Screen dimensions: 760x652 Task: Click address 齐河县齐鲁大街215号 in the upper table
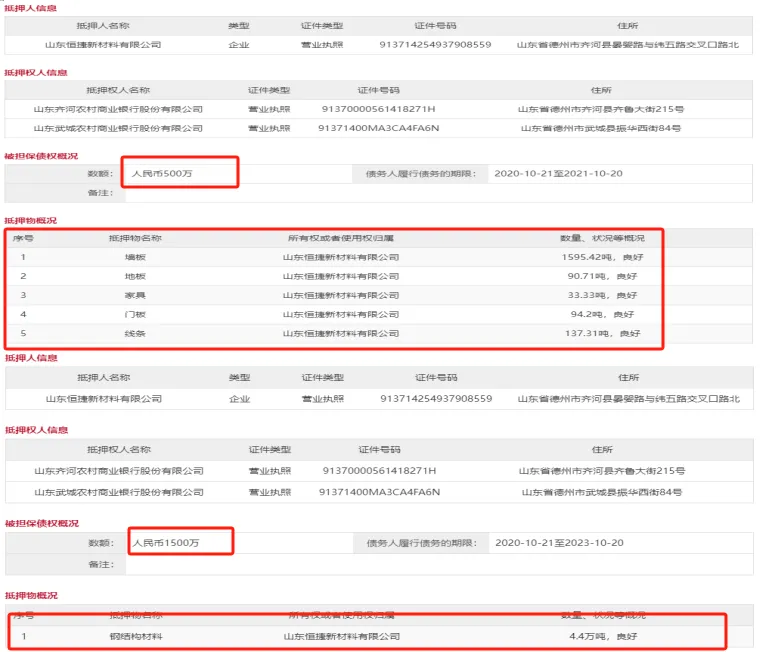pos(601,110)
